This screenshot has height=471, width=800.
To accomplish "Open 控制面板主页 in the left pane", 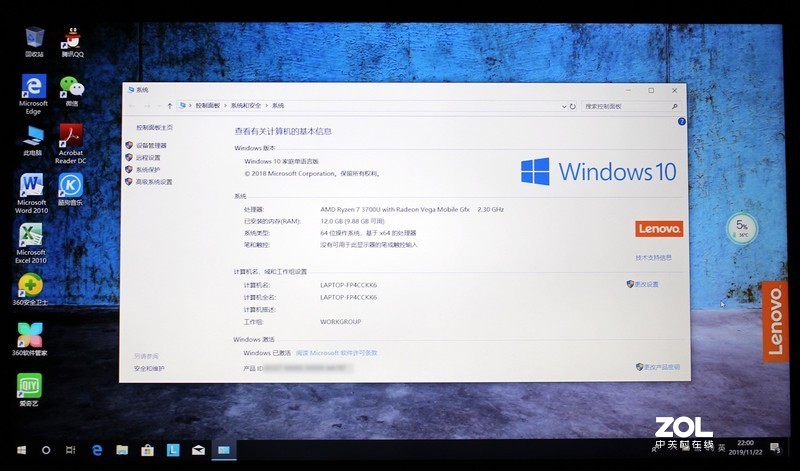I will (x=154, y=128).
